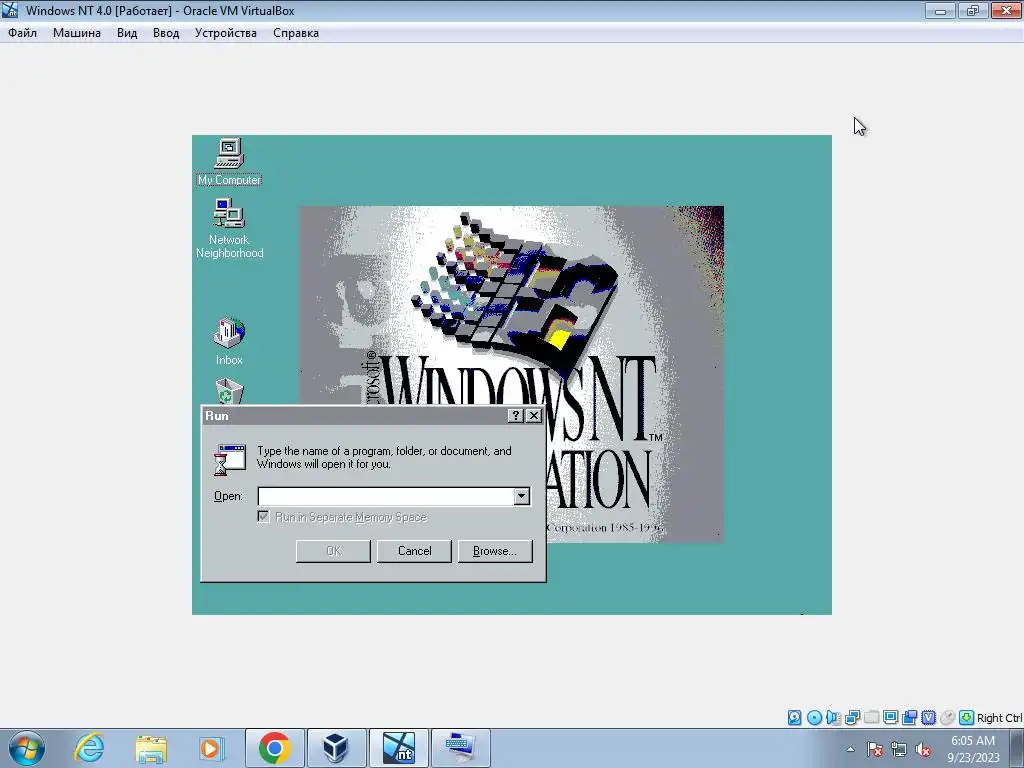Image resolution: width=1024 pixels, height=768 pixels.
Task: Click the display monitor indicator in status bar
Action: pyautogui.click(x=890, y=718)
